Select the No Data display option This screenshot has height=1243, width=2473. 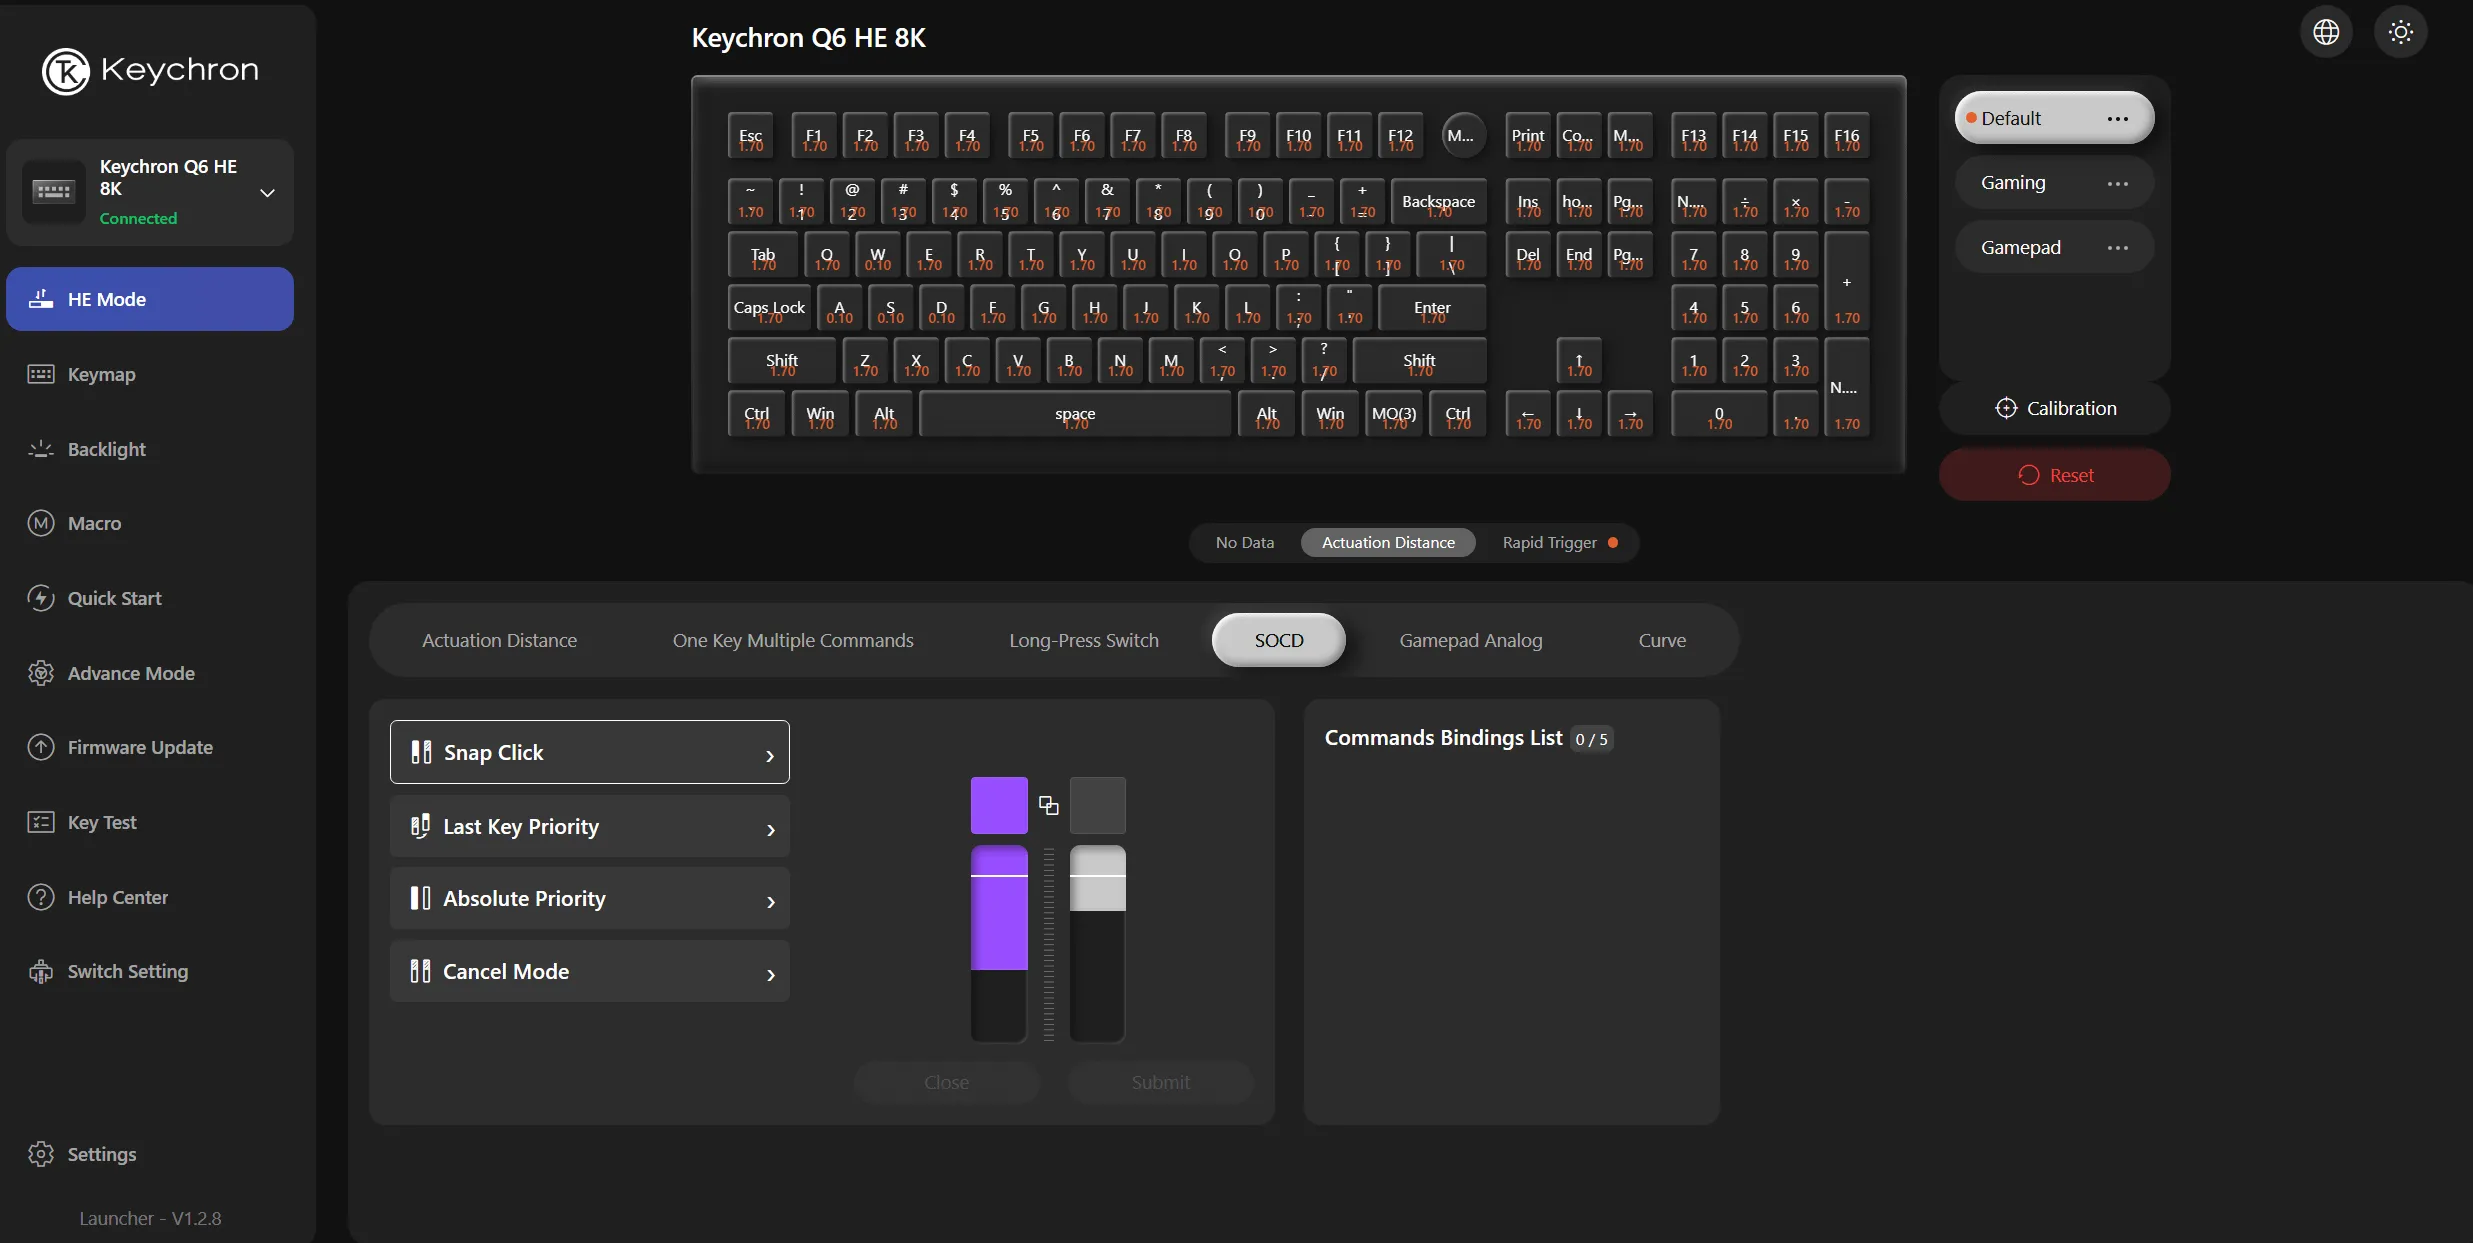(1244, 542)
